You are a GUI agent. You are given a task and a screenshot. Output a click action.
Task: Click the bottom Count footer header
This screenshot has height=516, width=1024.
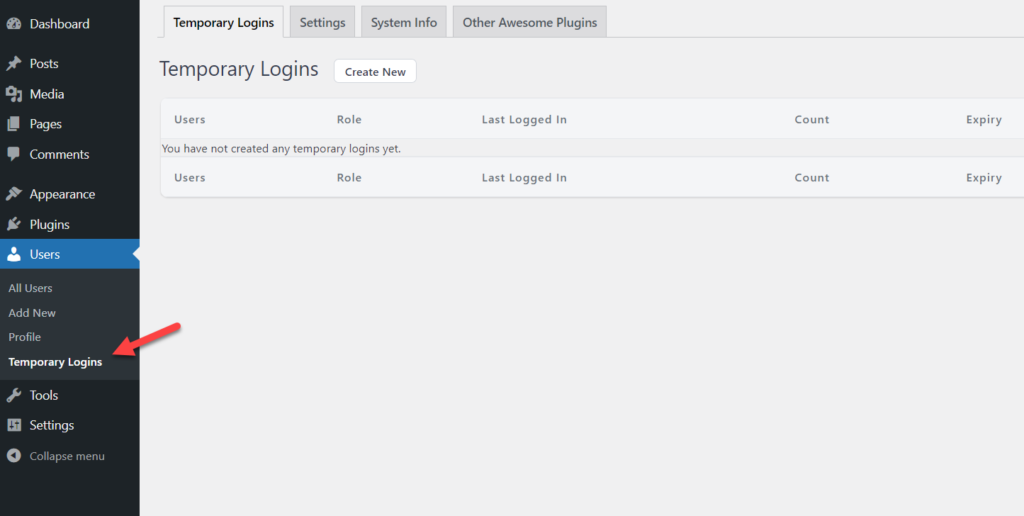[x=812, y=178]
